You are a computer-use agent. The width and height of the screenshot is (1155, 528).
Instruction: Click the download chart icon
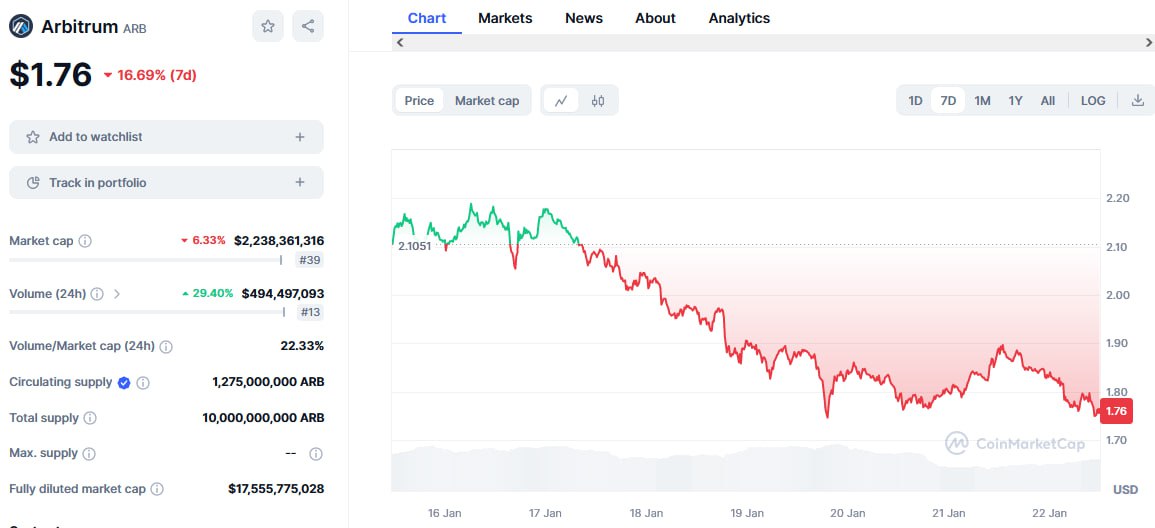[1137, 100]
